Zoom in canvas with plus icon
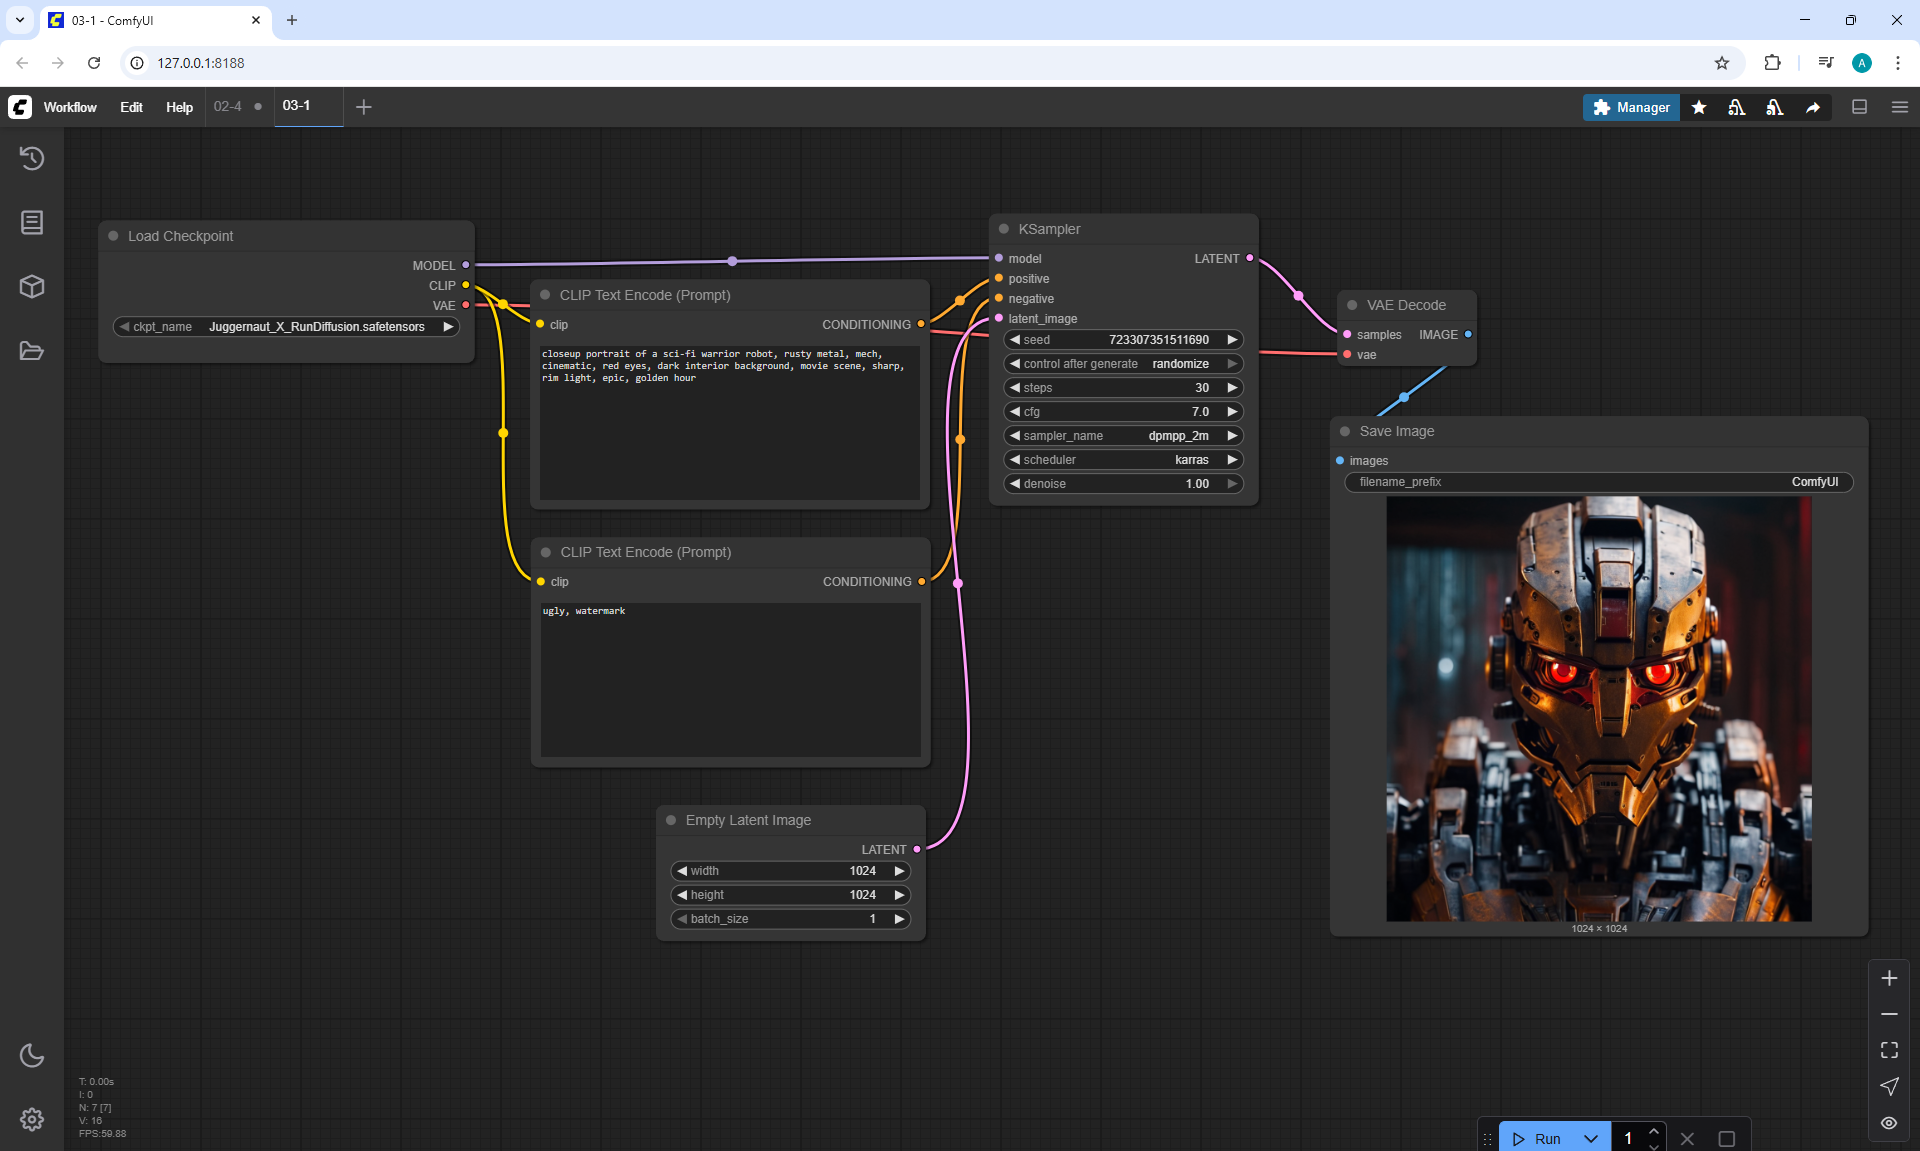1920x1151 pixels. pyautogui.click(x=1889, y=978)
